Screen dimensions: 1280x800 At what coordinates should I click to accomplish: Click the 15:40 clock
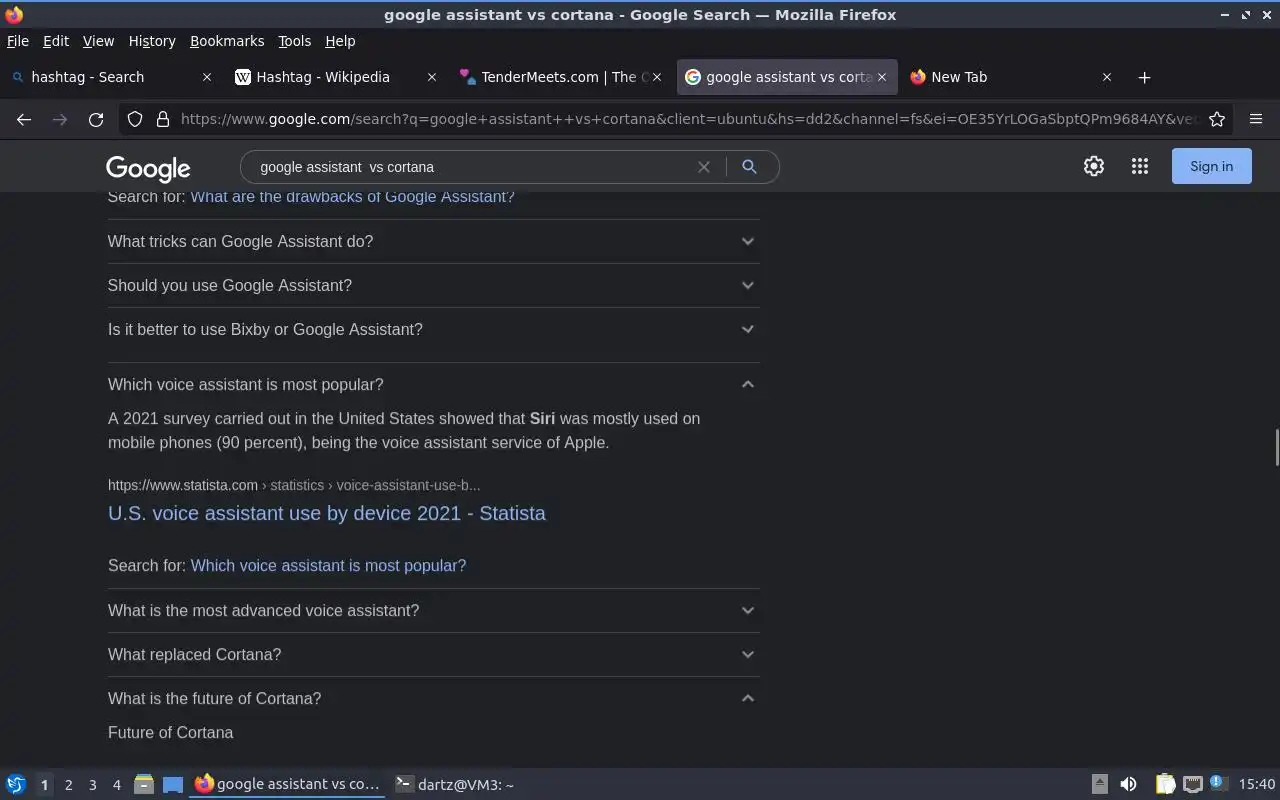click(x=1256, y=784)
